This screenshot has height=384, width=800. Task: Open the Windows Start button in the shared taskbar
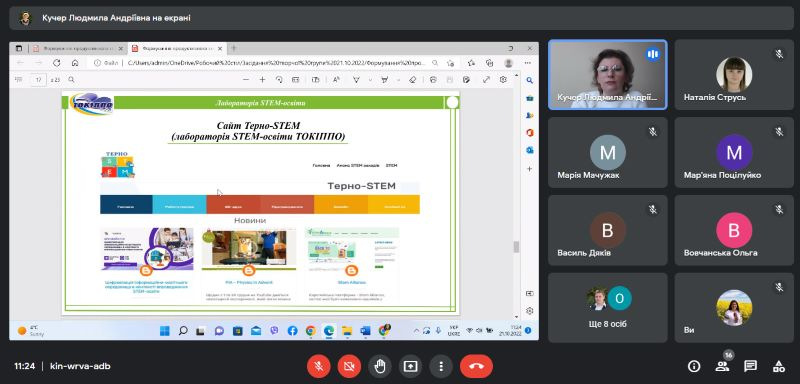(x=164, y=330)
